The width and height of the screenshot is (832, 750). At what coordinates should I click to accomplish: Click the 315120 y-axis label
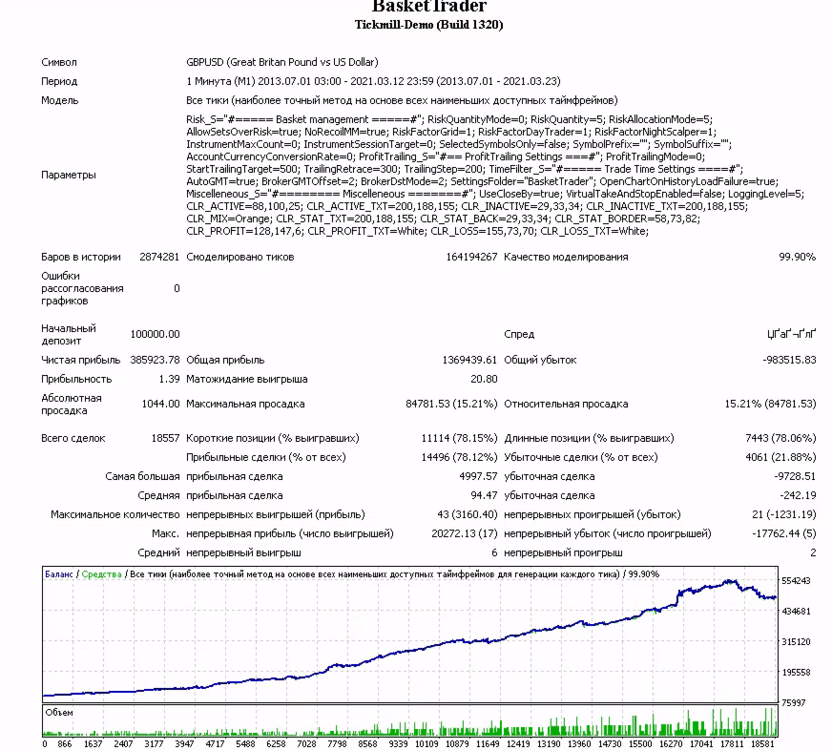point(796,642)
